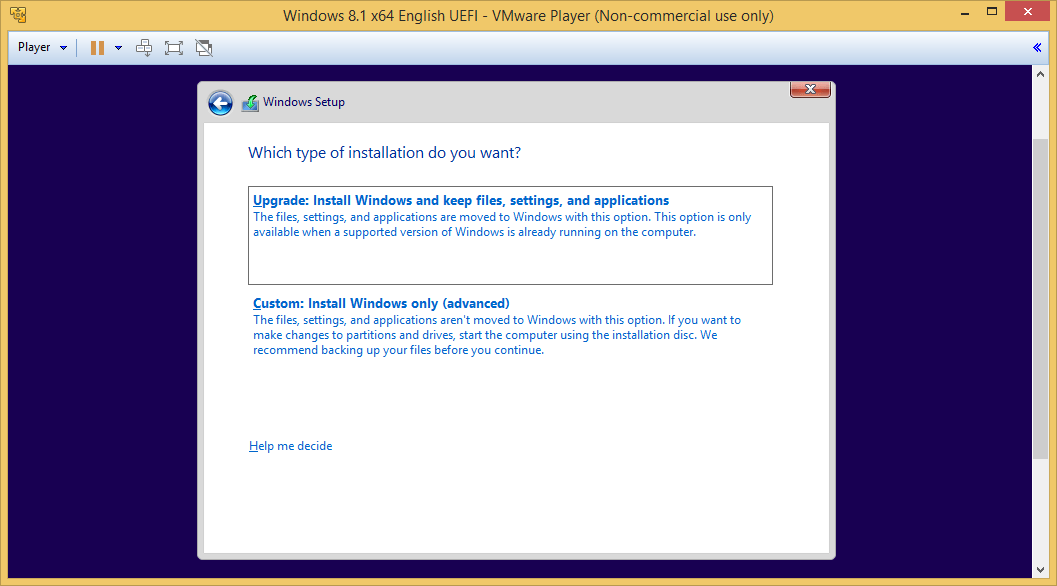Close the Windows Setup dialog
This screenshot has height=586, width=1057.
pos(810,89)
